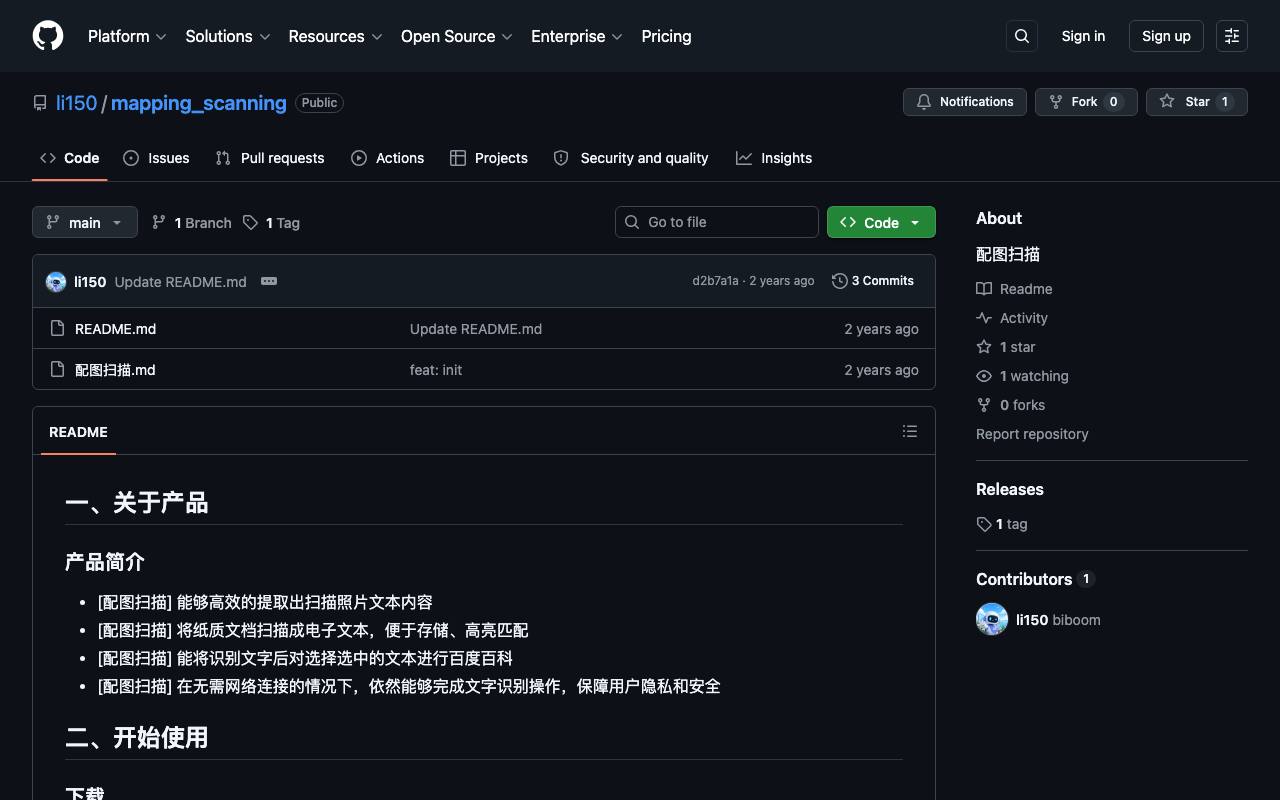Screen dimensions: 1280x800
Task: Open the Actions tab
Action: 388,158
